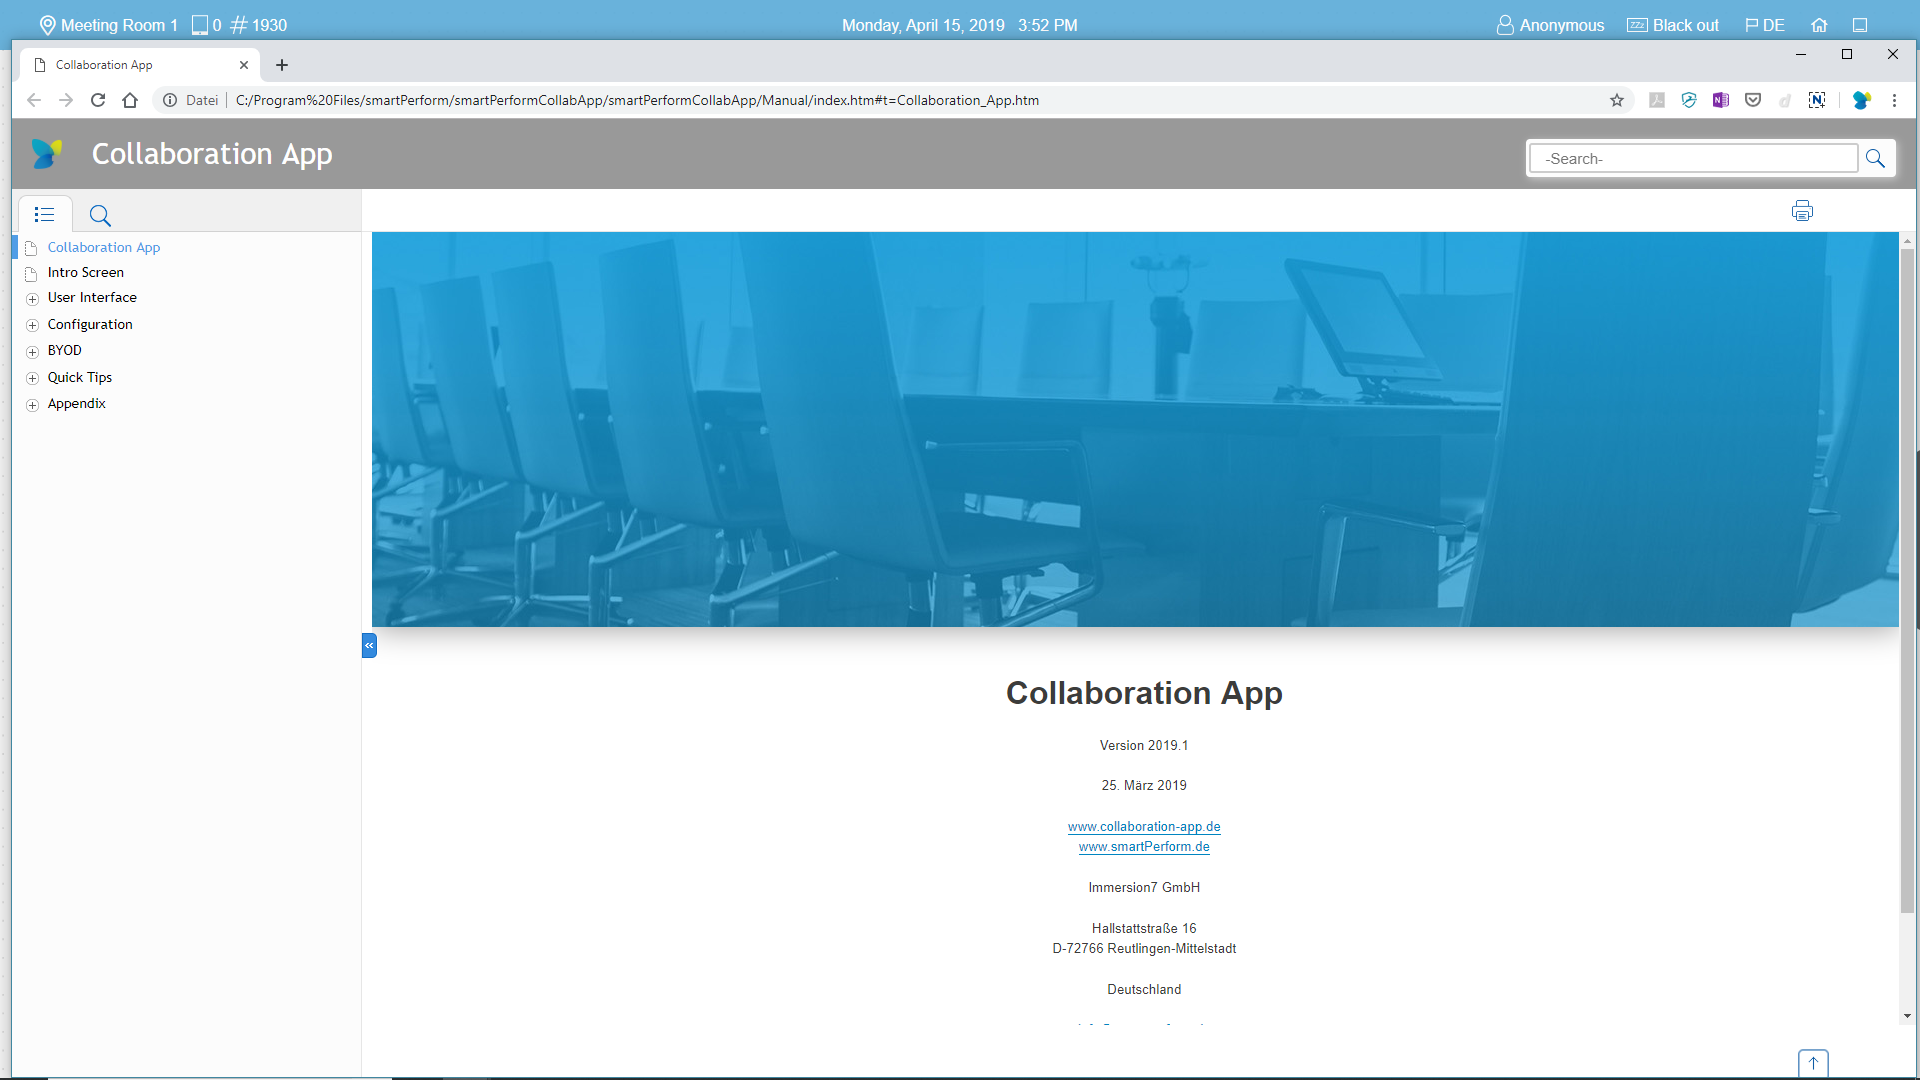The height and width of the screenshot is (1080, 1920).
Task: Open the OneNote web clipper extension
Action: coord(1721,100)
